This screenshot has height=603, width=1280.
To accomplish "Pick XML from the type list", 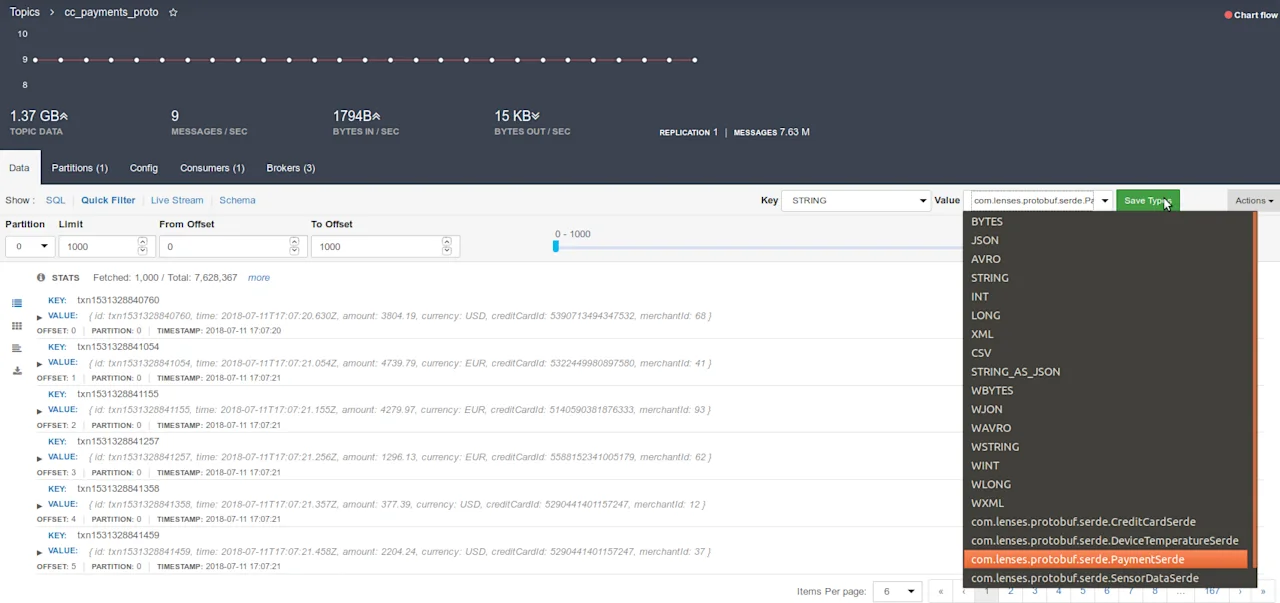I will point(1105,334).
